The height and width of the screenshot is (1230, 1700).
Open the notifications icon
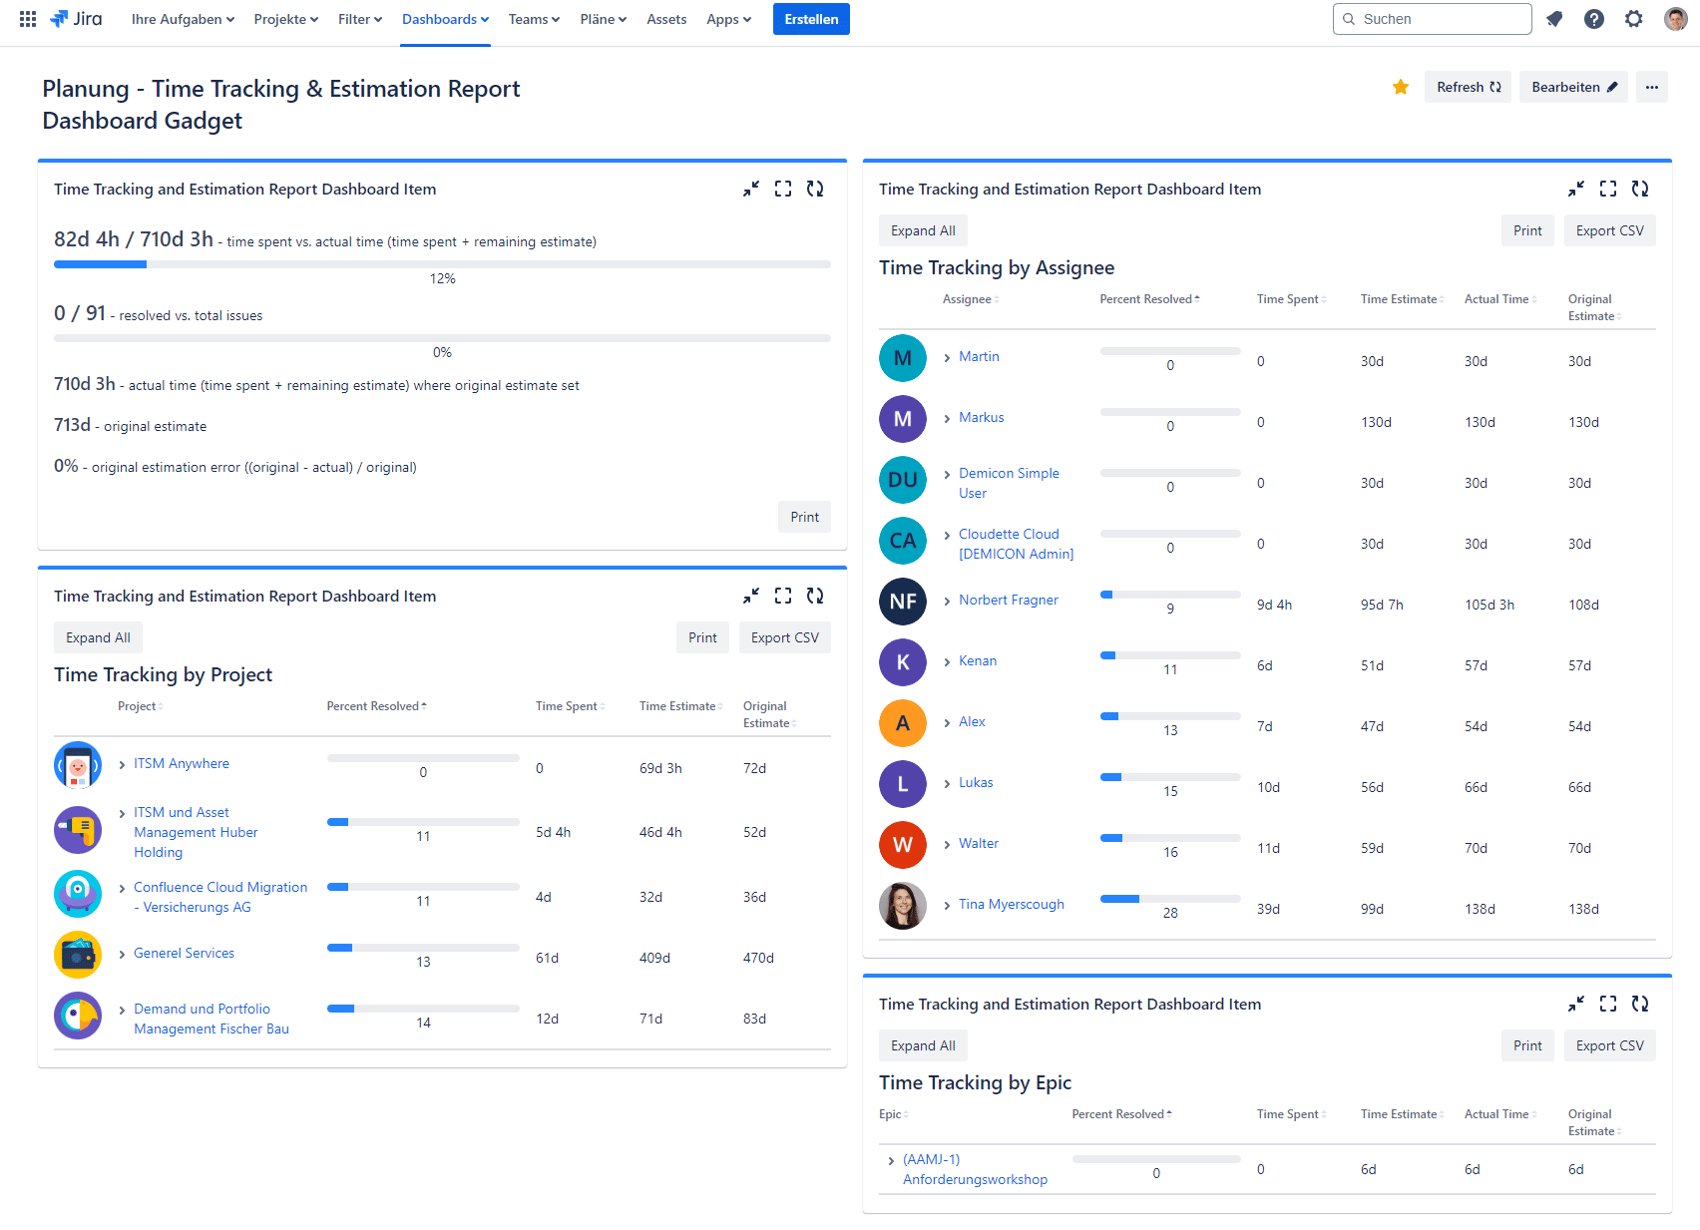[1554, 19]
